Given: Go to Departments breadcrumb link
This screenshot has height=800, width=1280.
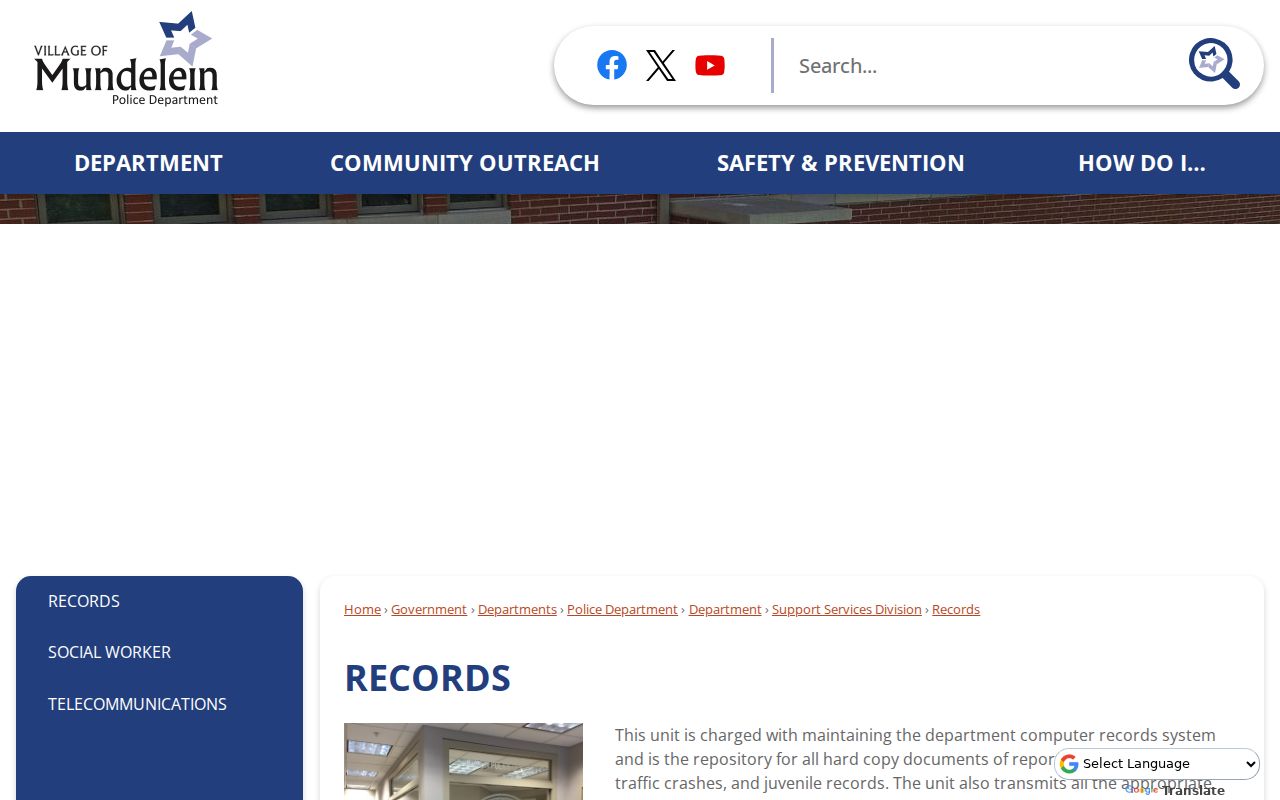Looking at the screenshot, I should tap(517, 609).
